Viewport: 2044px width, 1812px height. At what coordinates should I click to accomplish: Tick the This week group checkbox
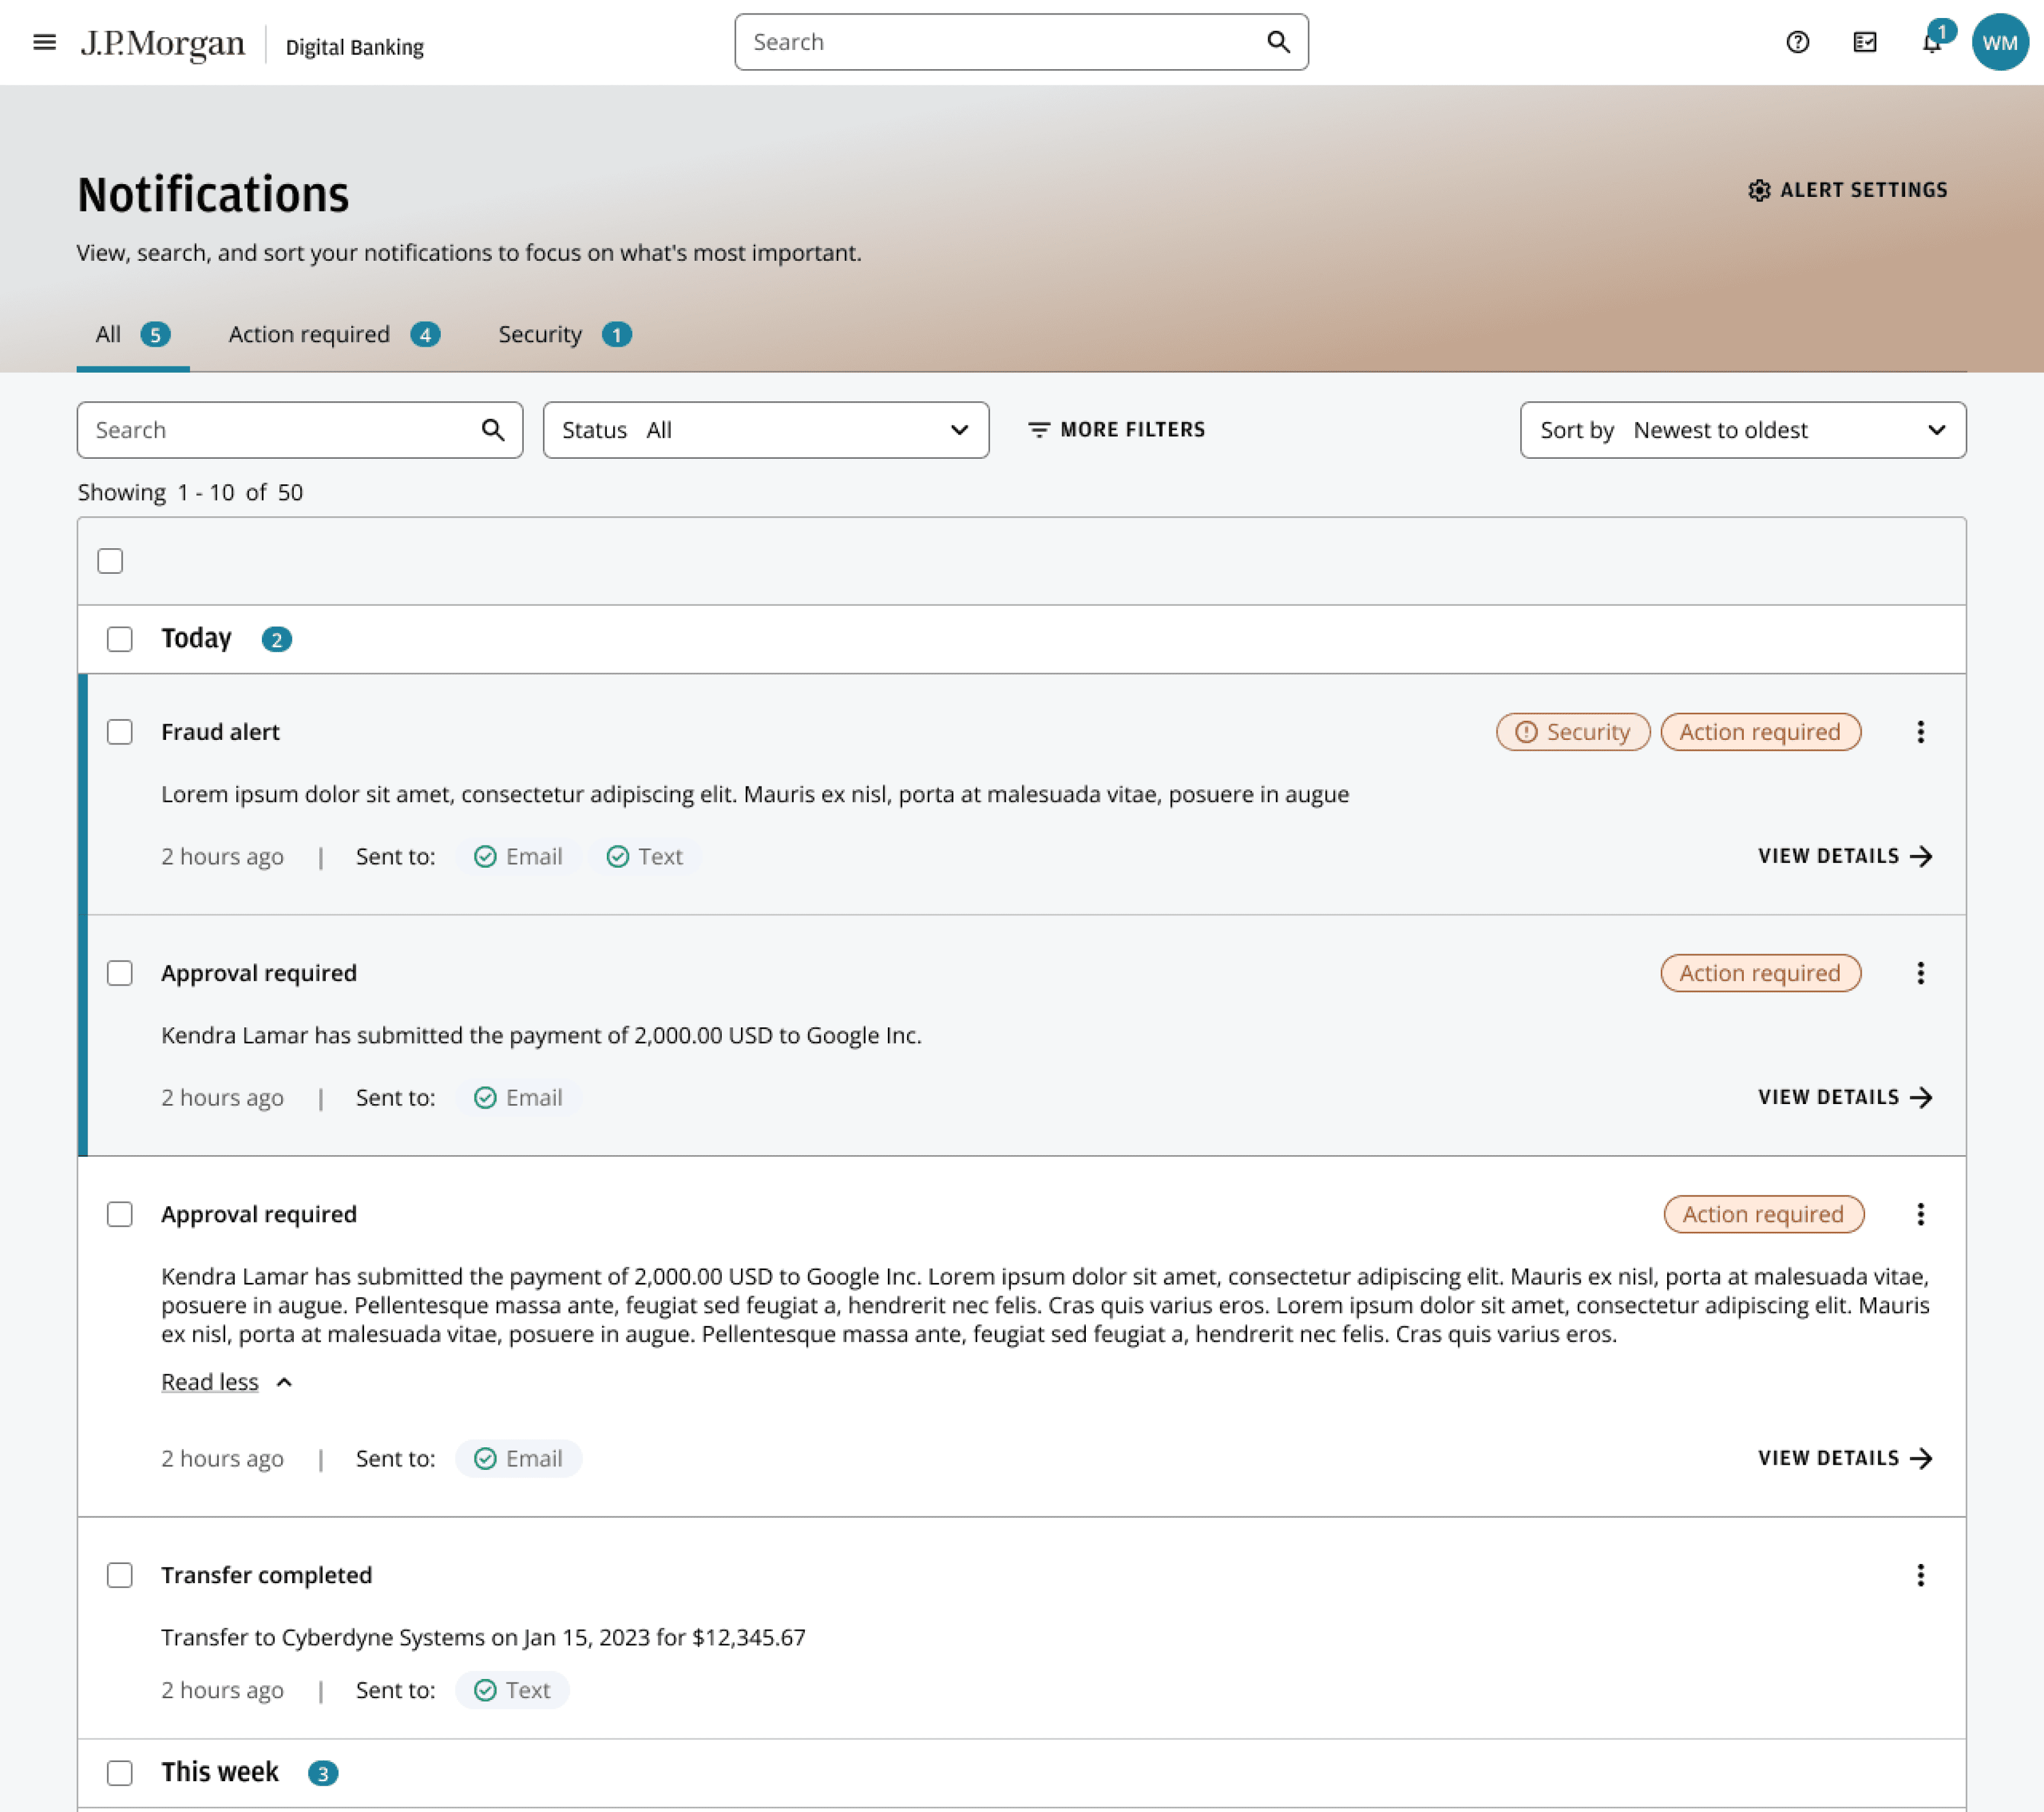(x=120, y=1773)
